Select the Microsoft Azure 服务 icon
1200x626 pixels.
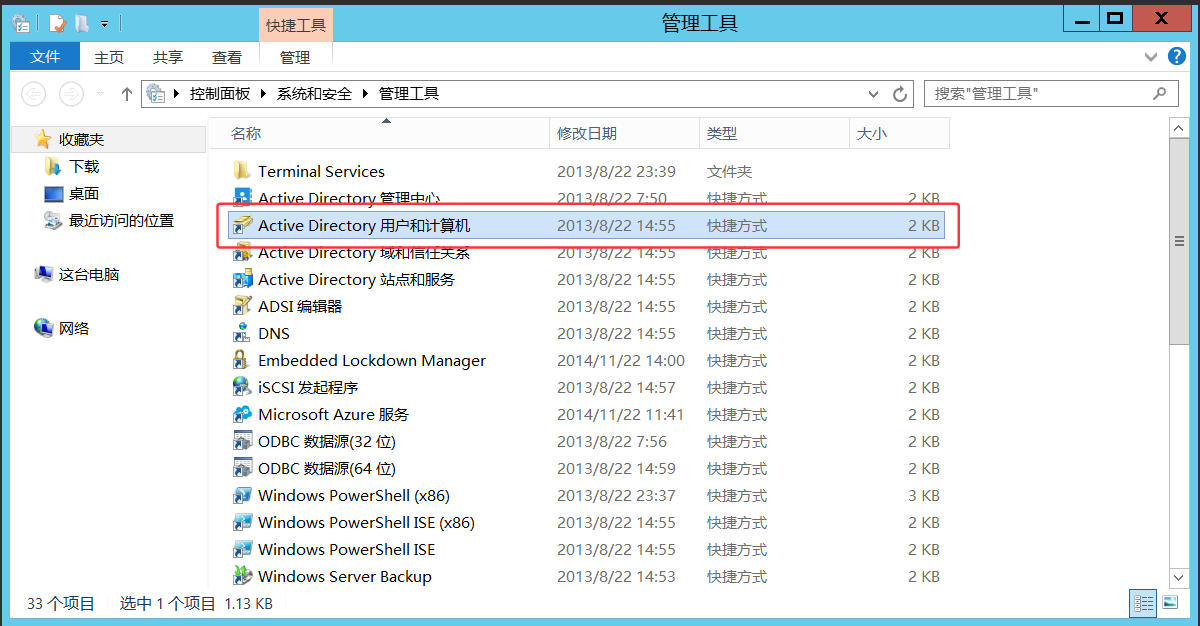pyautogui.click(x=241, y=414)
